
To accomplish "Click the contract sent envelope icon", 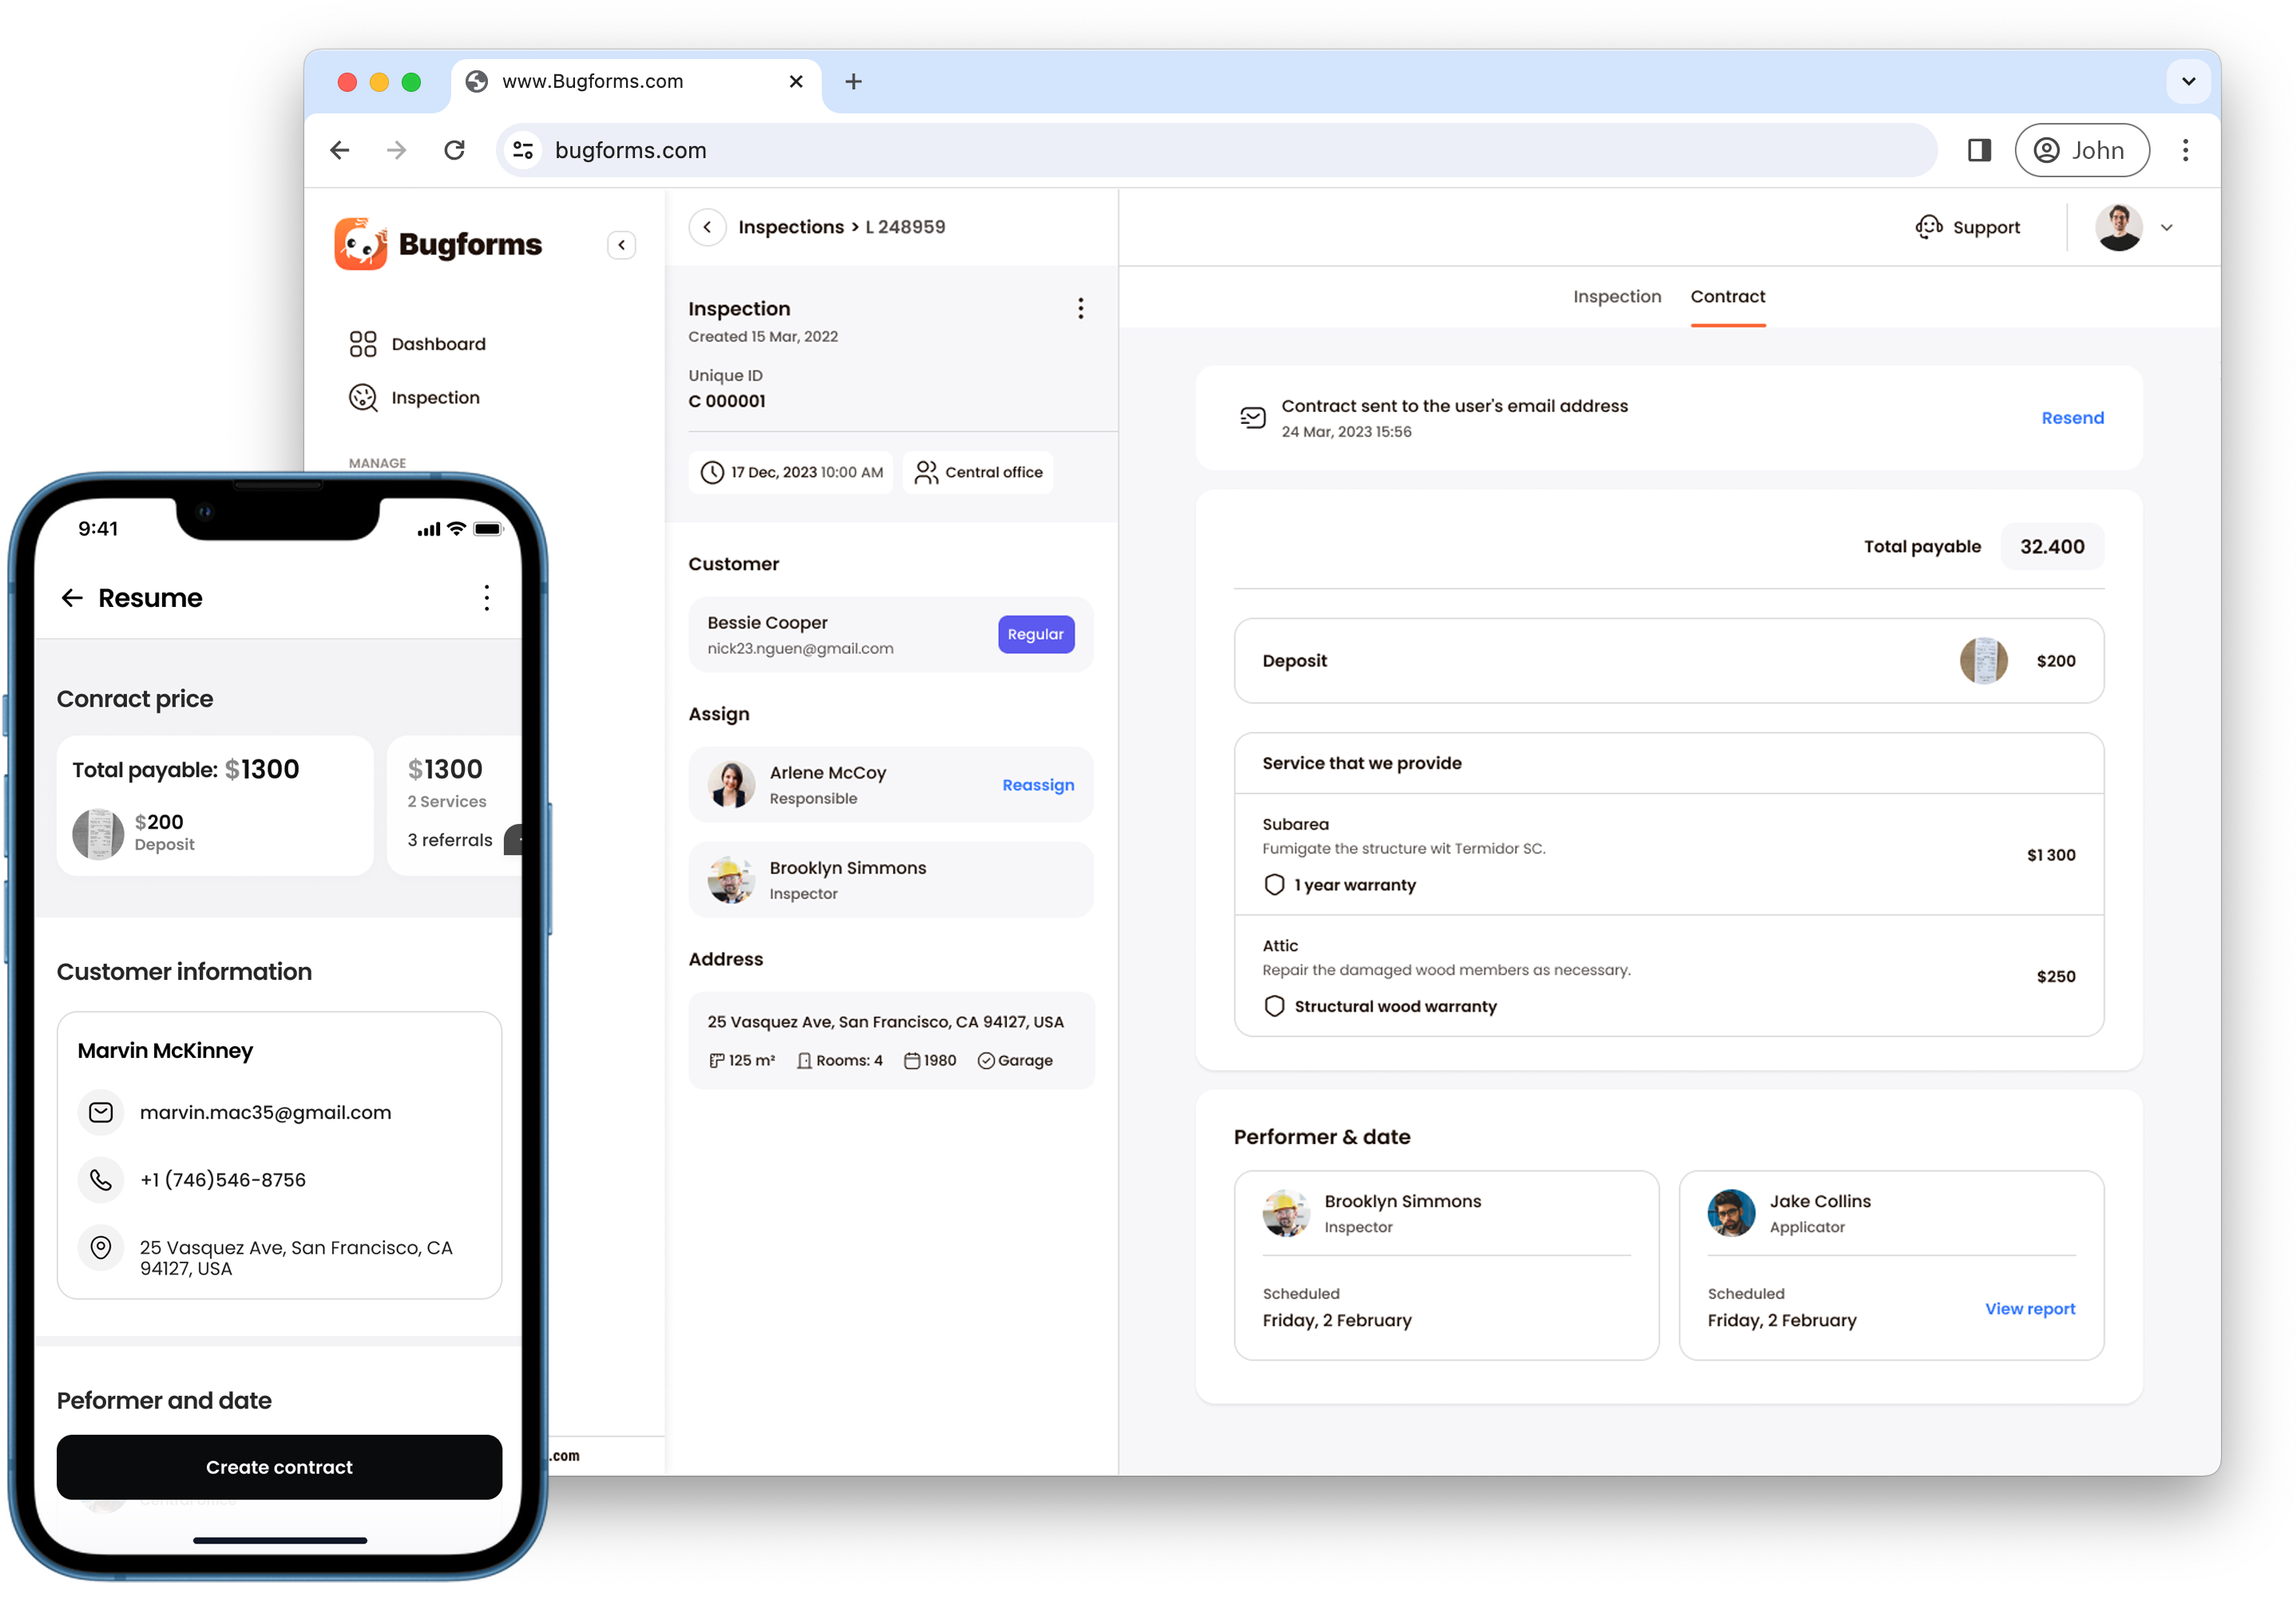I will click(1252, 418).
